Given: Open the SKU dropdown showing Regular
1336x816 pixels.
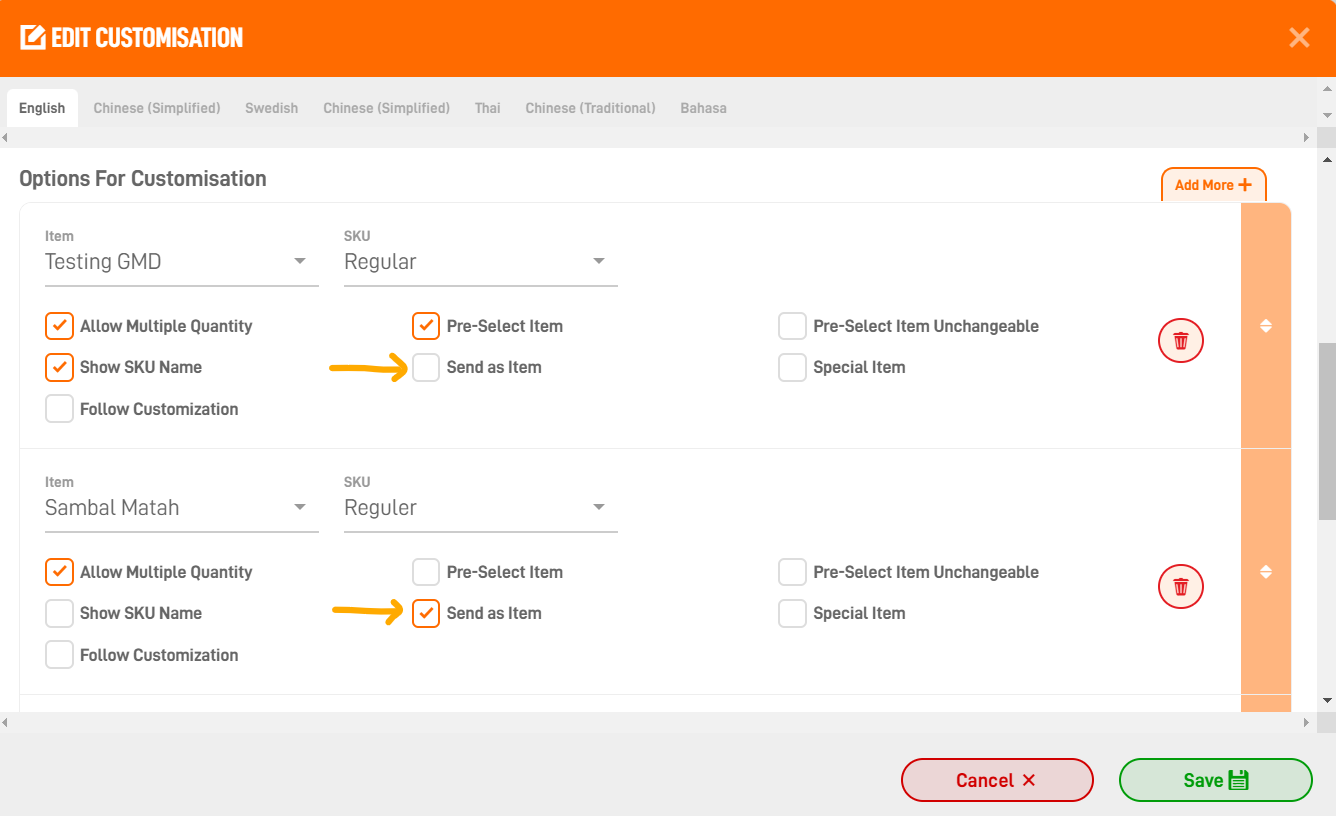Looking at the screenshot, I should tap(481, 262).
